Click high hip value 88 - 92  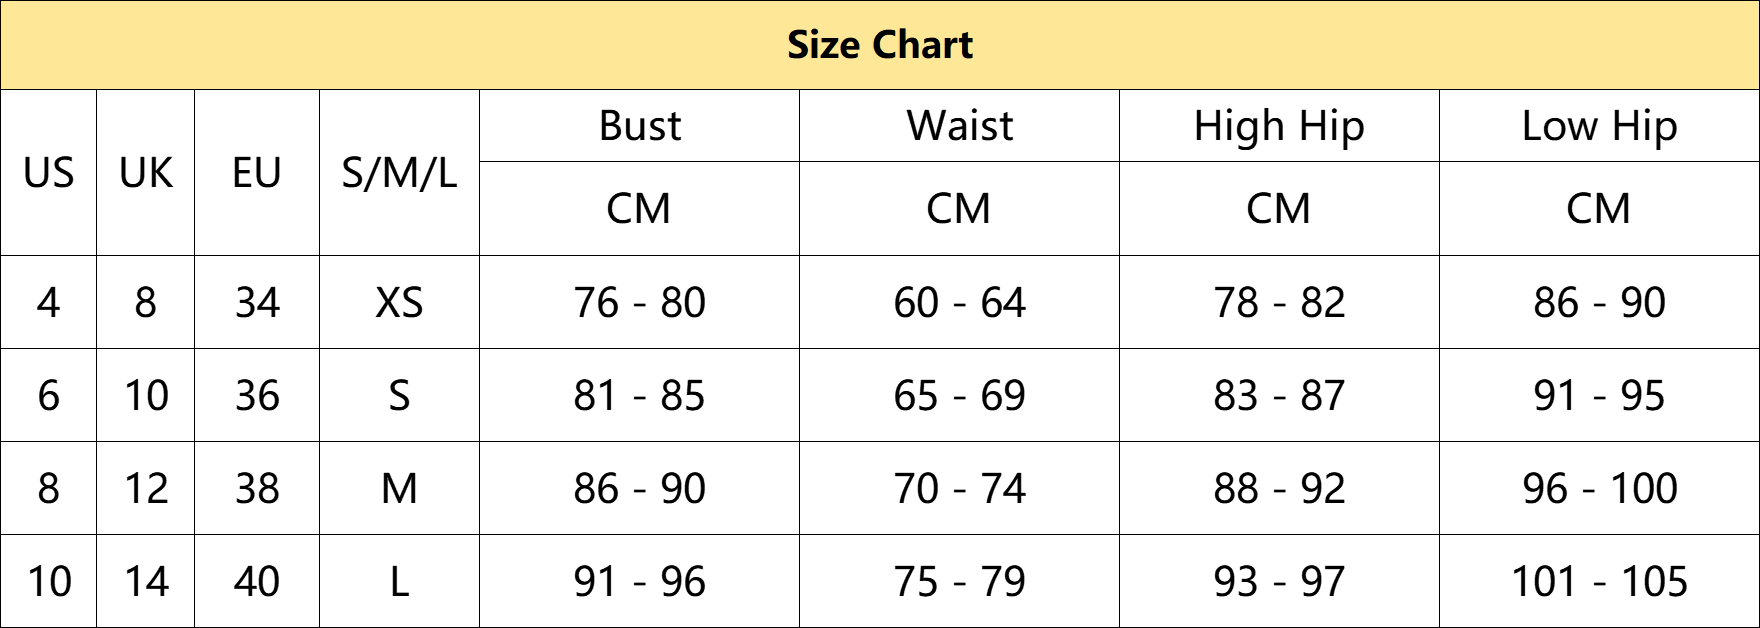click(x=1279, y=488)
